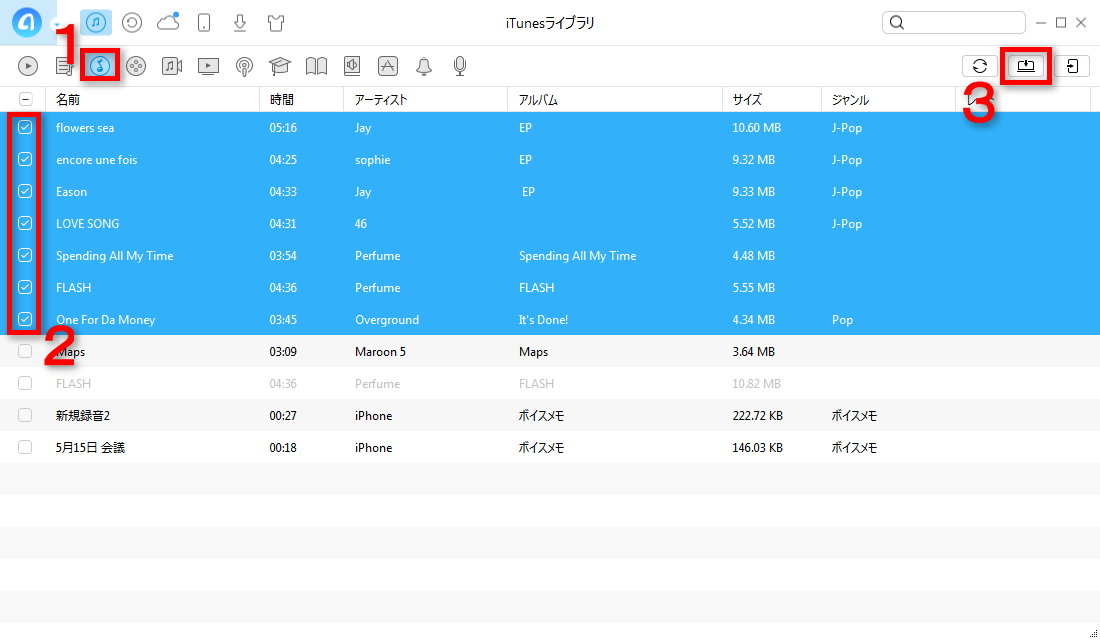Switch to the apps icon

coord(388,66)
